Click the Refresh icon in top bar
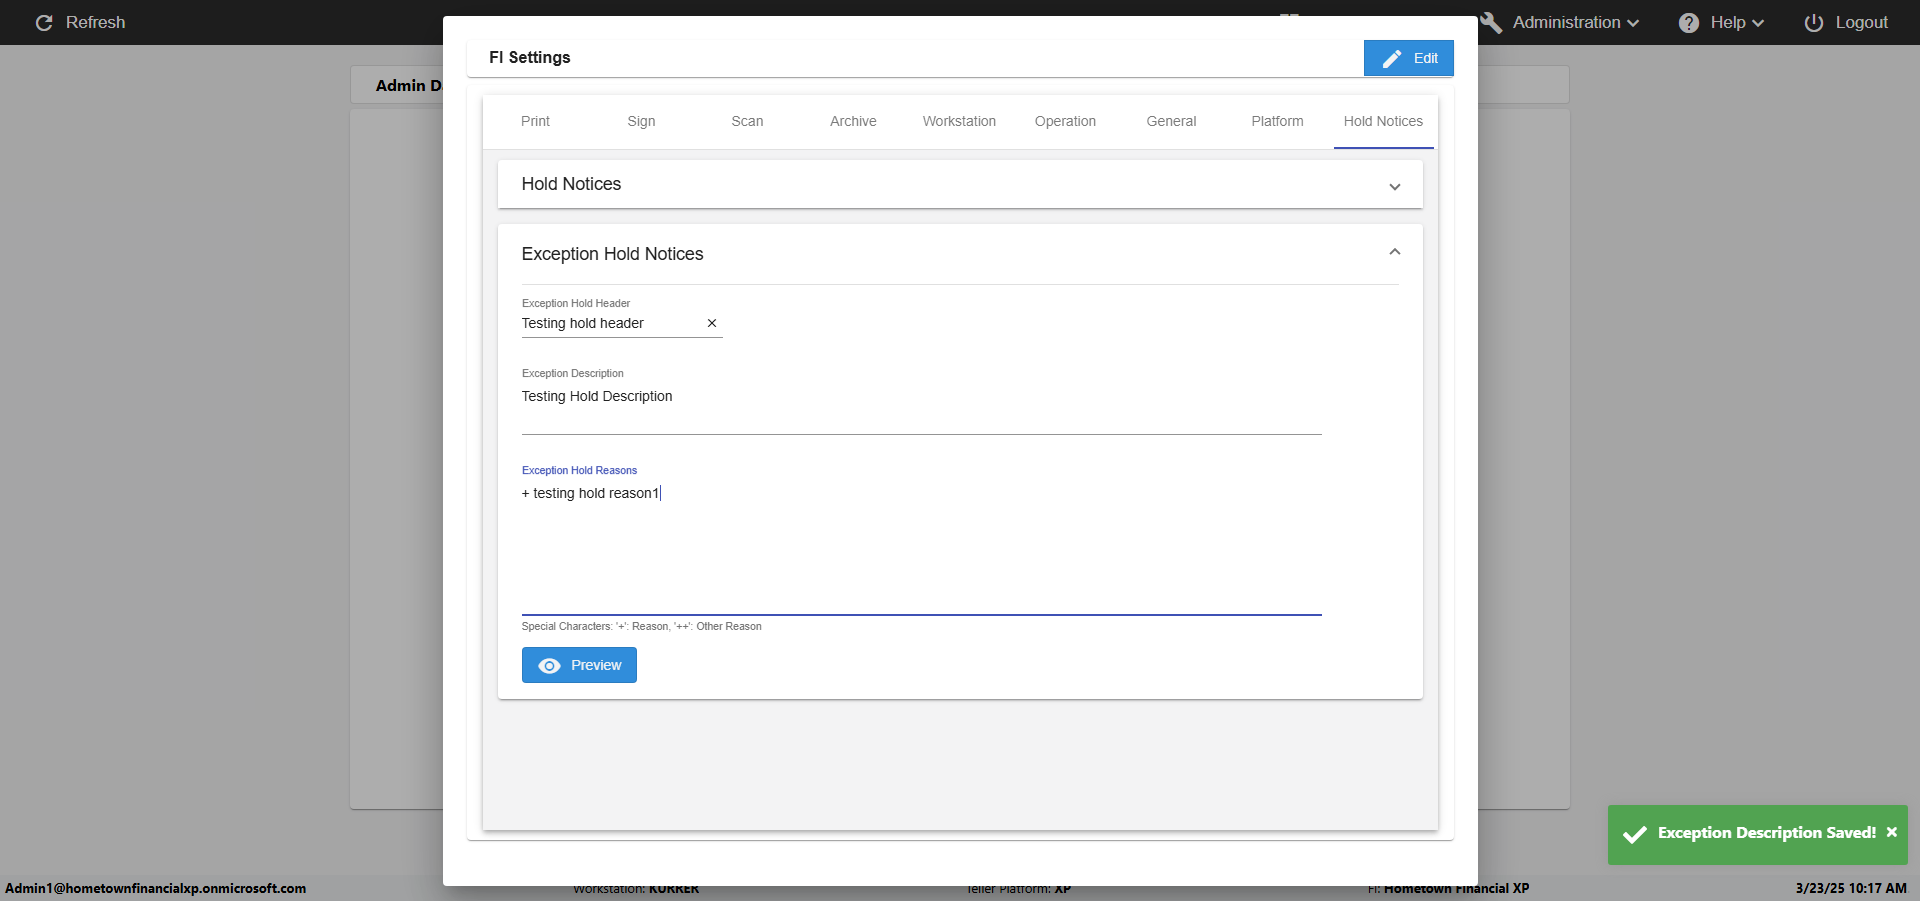Viewport: 1920px width, 901px height. point(44,23)
